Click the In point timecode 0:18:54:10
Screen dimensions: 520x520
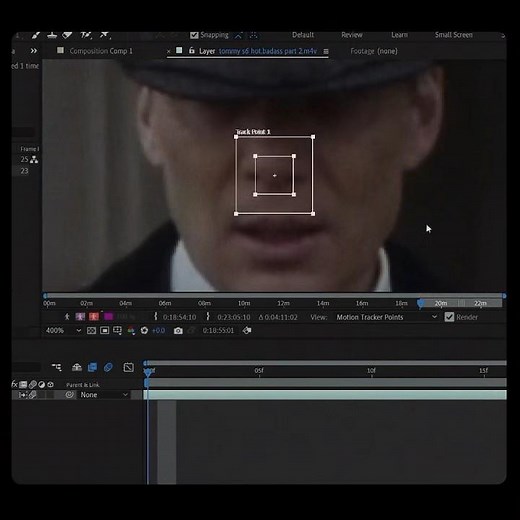pyautogui.click(x=179, y=317)
